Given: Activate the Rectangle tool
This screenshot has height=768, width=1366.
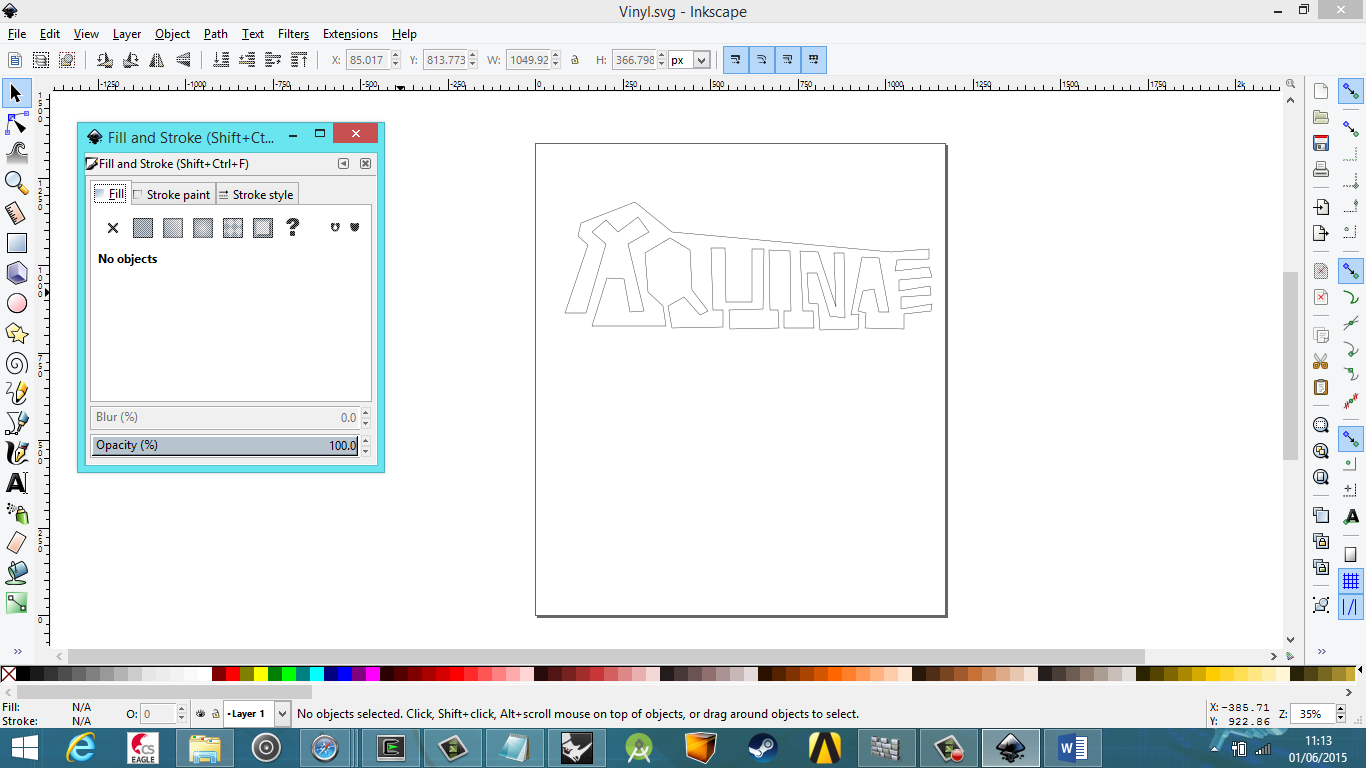Looking at the screenshot, I should (x=17, y=243).
